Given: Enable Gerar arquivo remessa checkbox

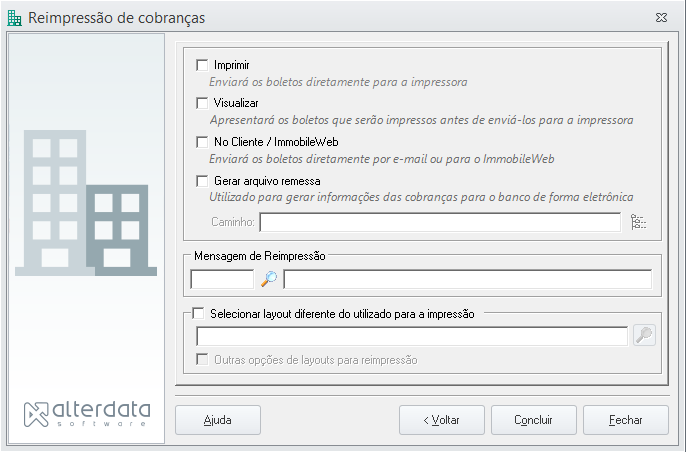Looking at the screenshot, I should pos(202,181).
